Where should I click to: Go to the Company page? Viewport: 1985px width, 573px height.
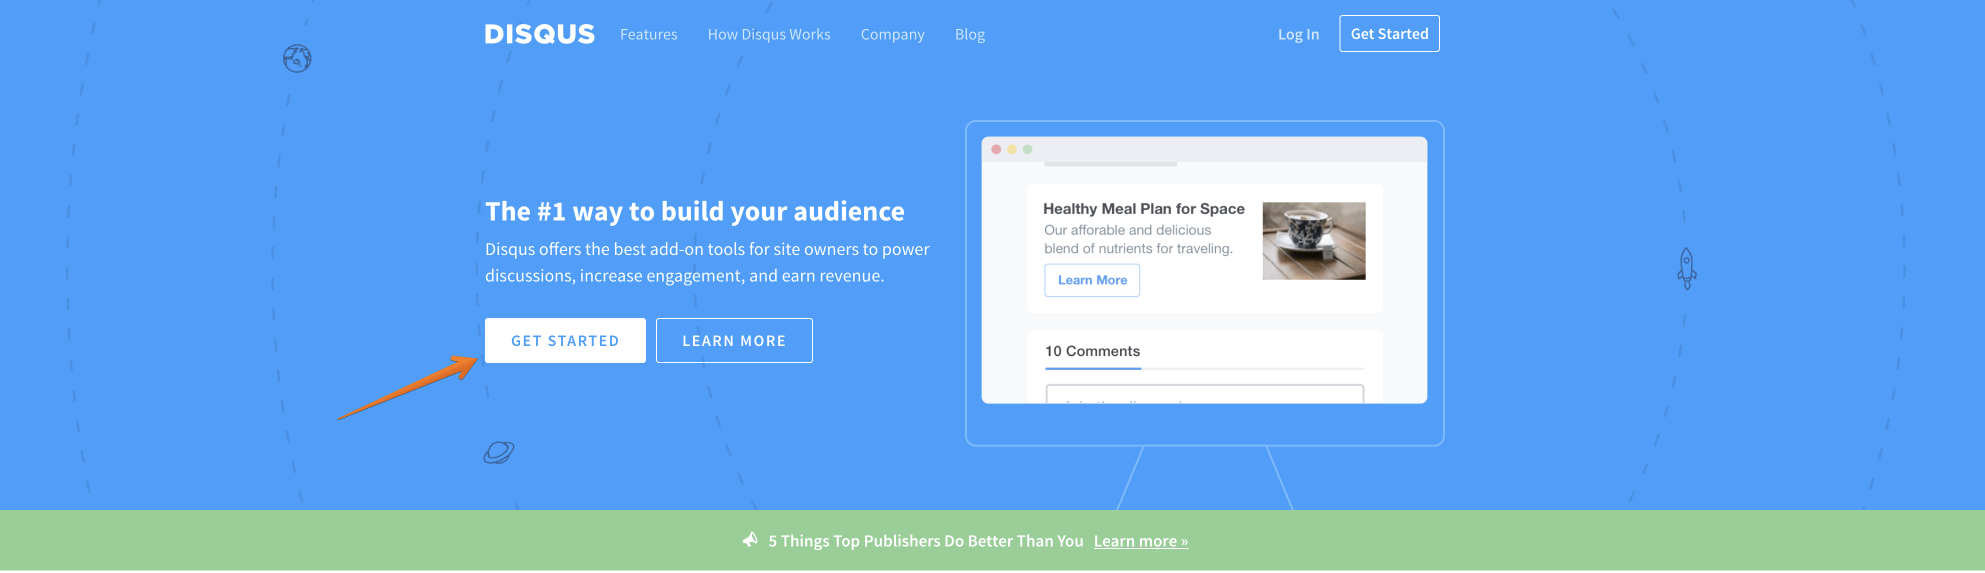[x=892, y=34]
